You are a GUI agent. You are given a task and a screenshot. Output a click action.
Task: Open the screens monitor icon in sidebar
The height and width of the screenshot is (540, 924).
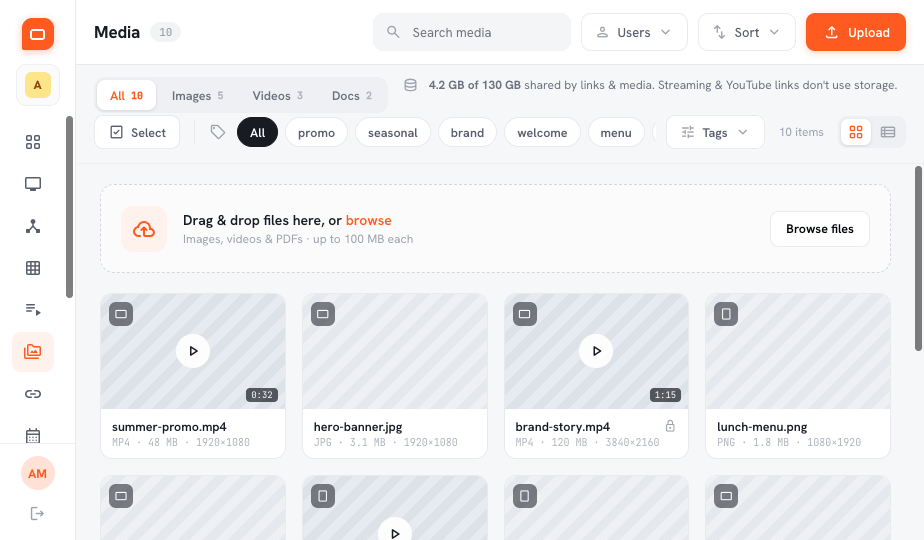click(33, 184)
